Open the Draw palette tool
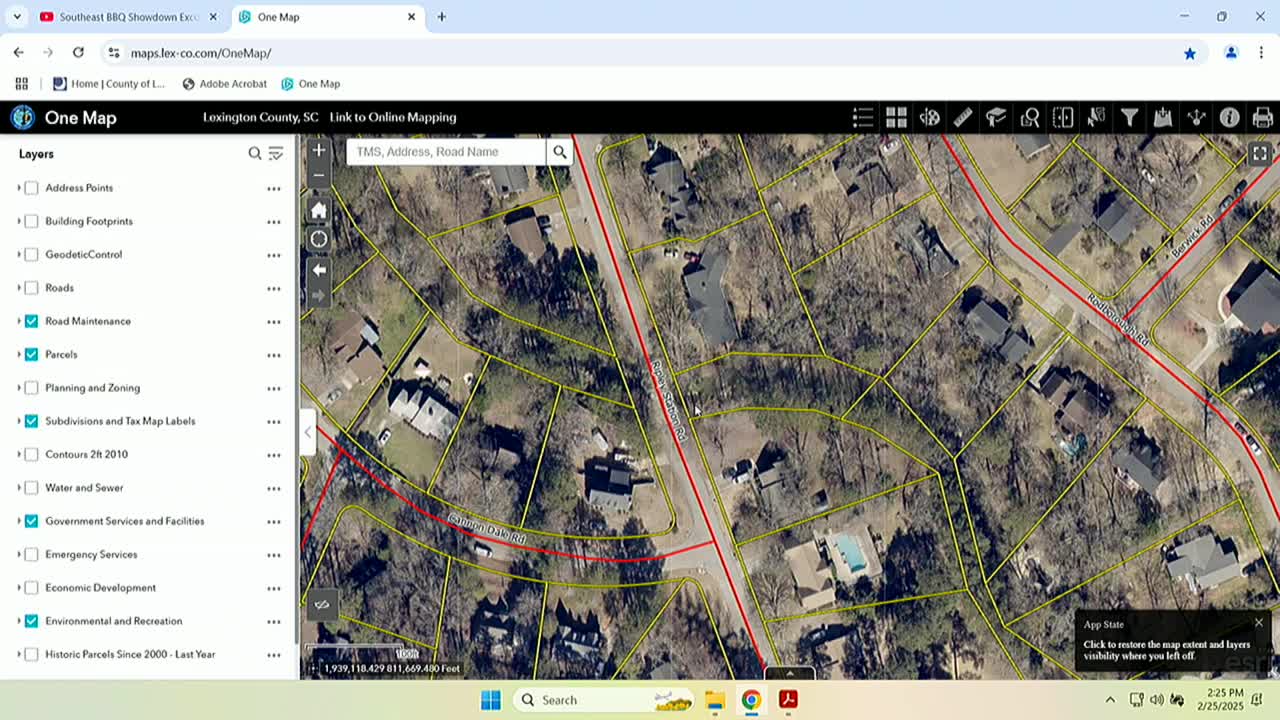 point(930,118)
